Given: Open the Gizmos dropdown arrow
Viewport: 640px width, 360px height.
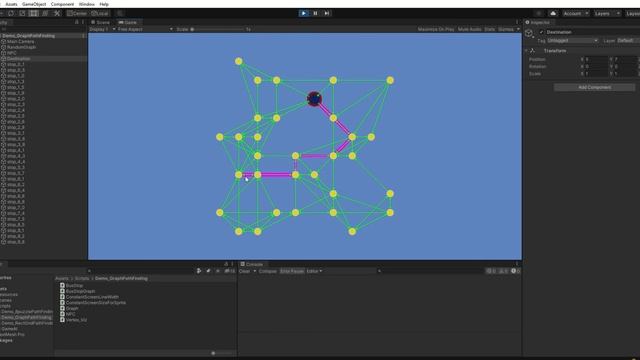Looking at the screenshot, I should [x=518, y=29].
